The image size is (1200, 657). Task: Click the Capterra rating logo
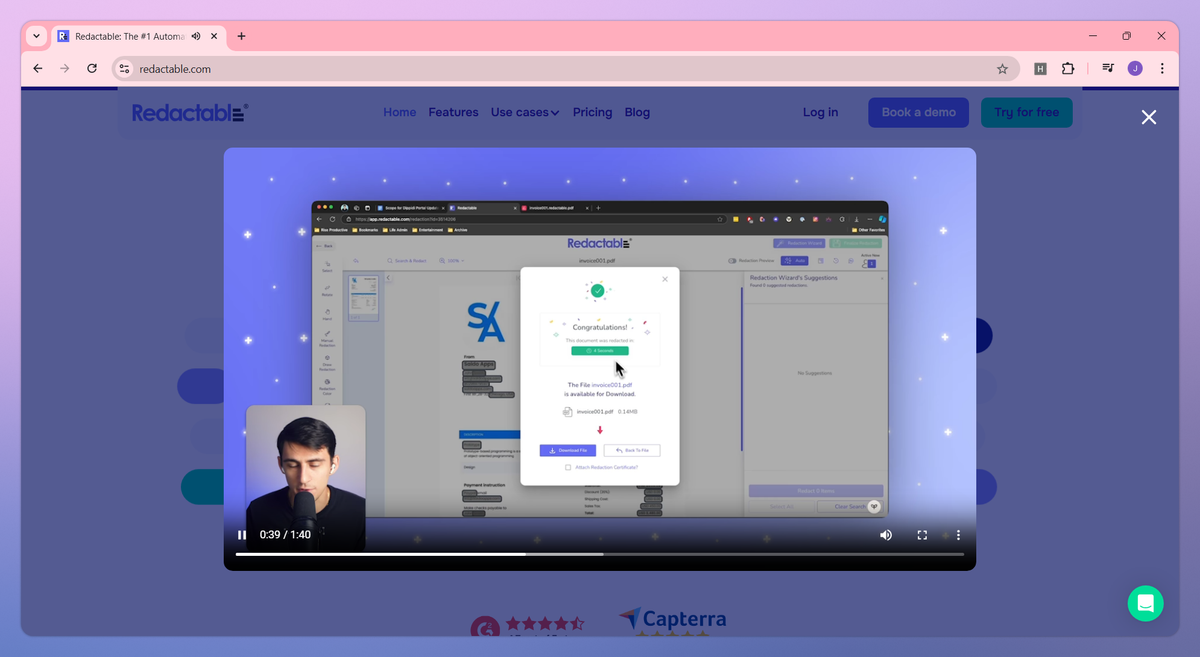pos(672,621)
